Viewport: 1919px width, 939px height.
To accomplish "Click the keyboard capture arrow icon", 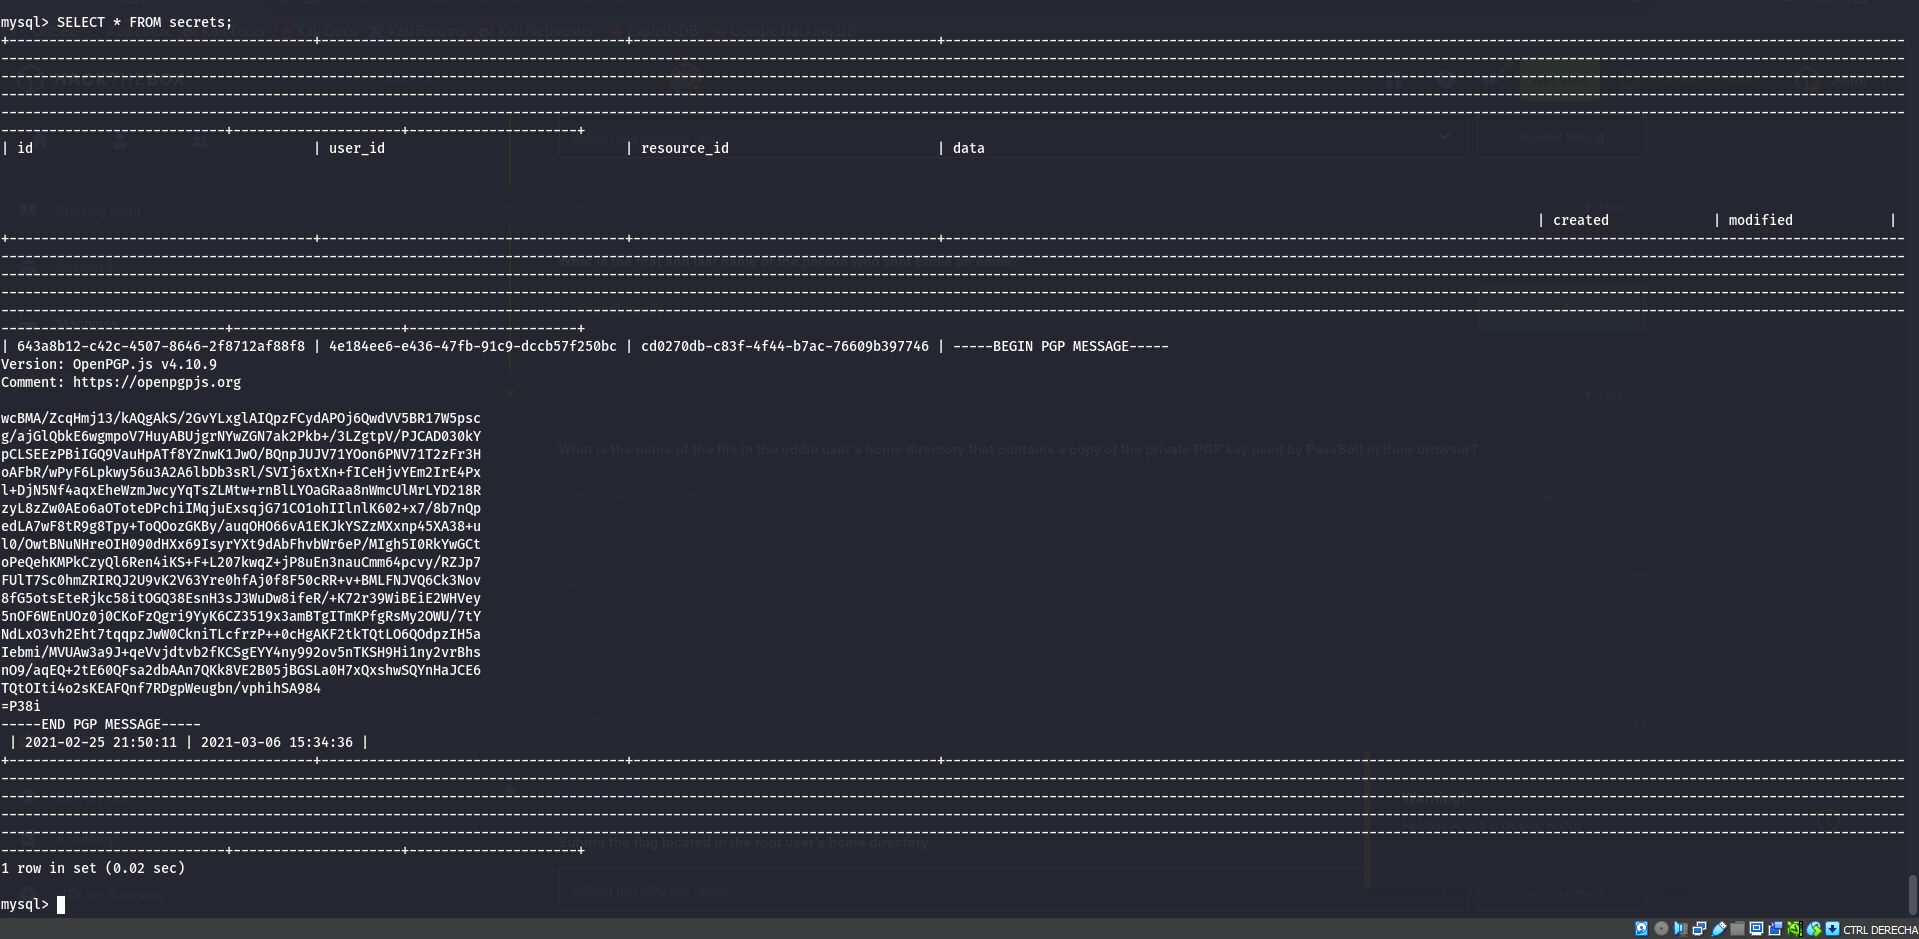I will pyautogui.click(x=1832, y=929).
